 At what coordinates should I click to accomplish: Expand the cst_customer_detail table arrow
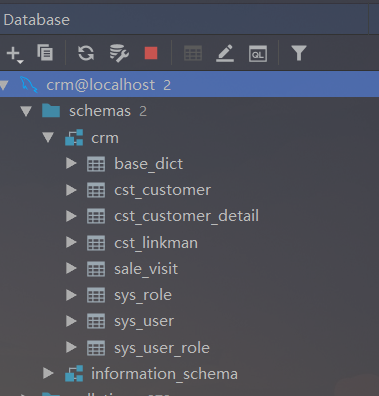[71, 216]
